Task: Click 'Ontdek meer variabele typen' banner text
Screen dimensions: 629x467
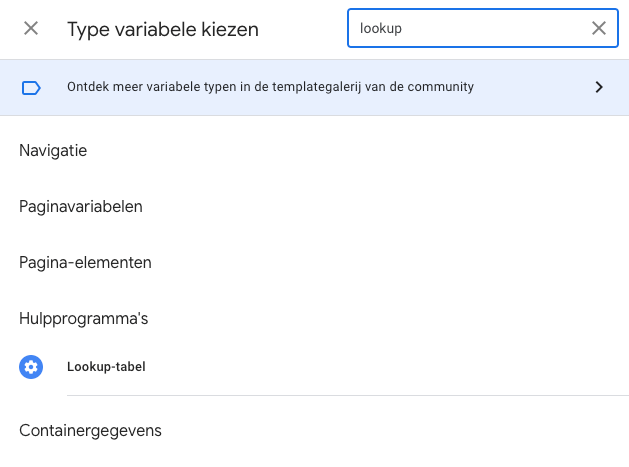Action: (x=270, y=87)
